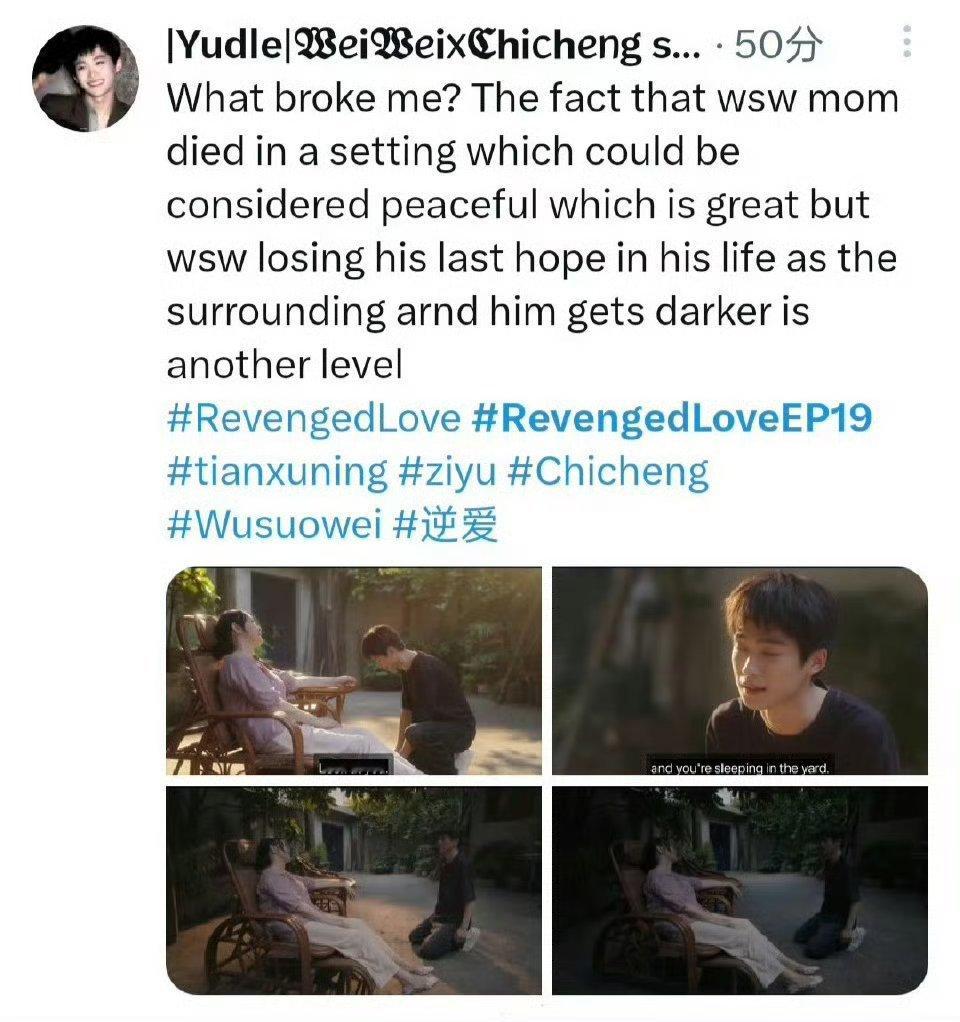This screenshot has width=960, height=1022.
Task: Open the #逆爱 hashtag
Action: click(446, 524)
